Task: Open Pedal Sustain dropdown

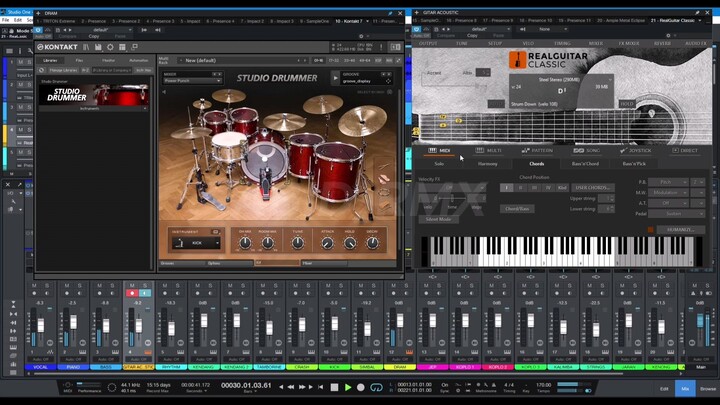Action: pyautogui.click(x=676, y=214)
